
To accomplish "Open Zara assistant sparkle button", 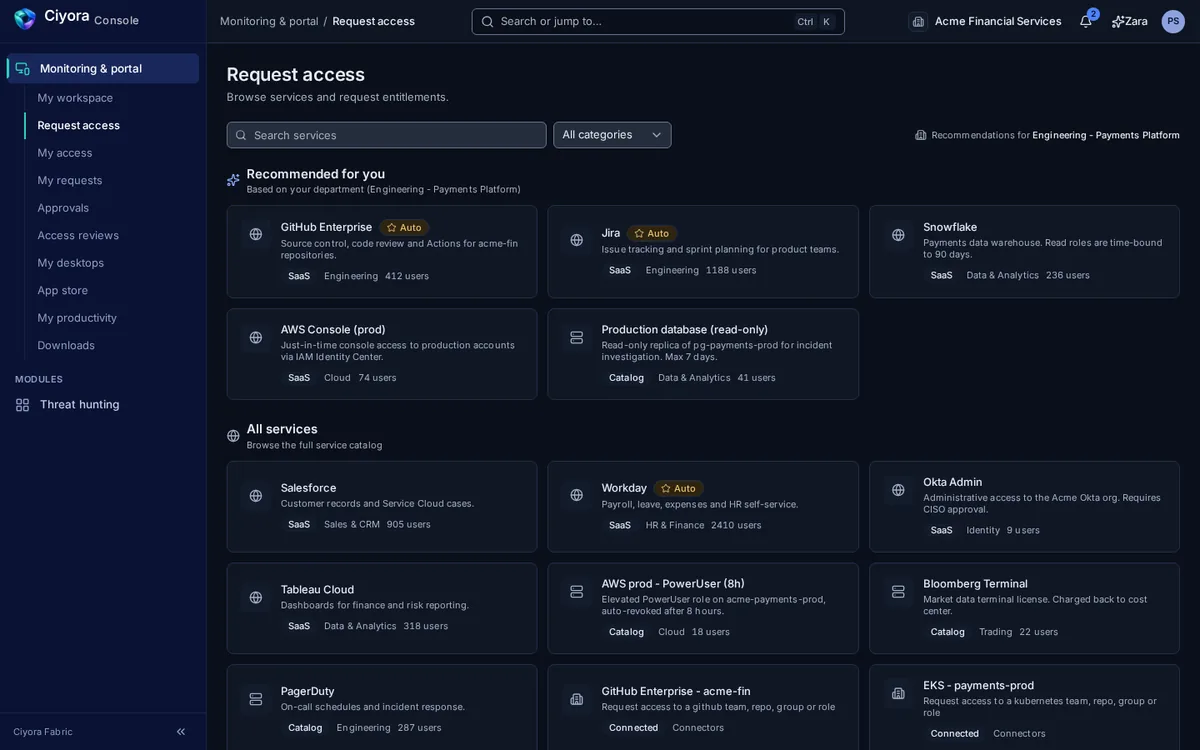I will [1130, 21].
